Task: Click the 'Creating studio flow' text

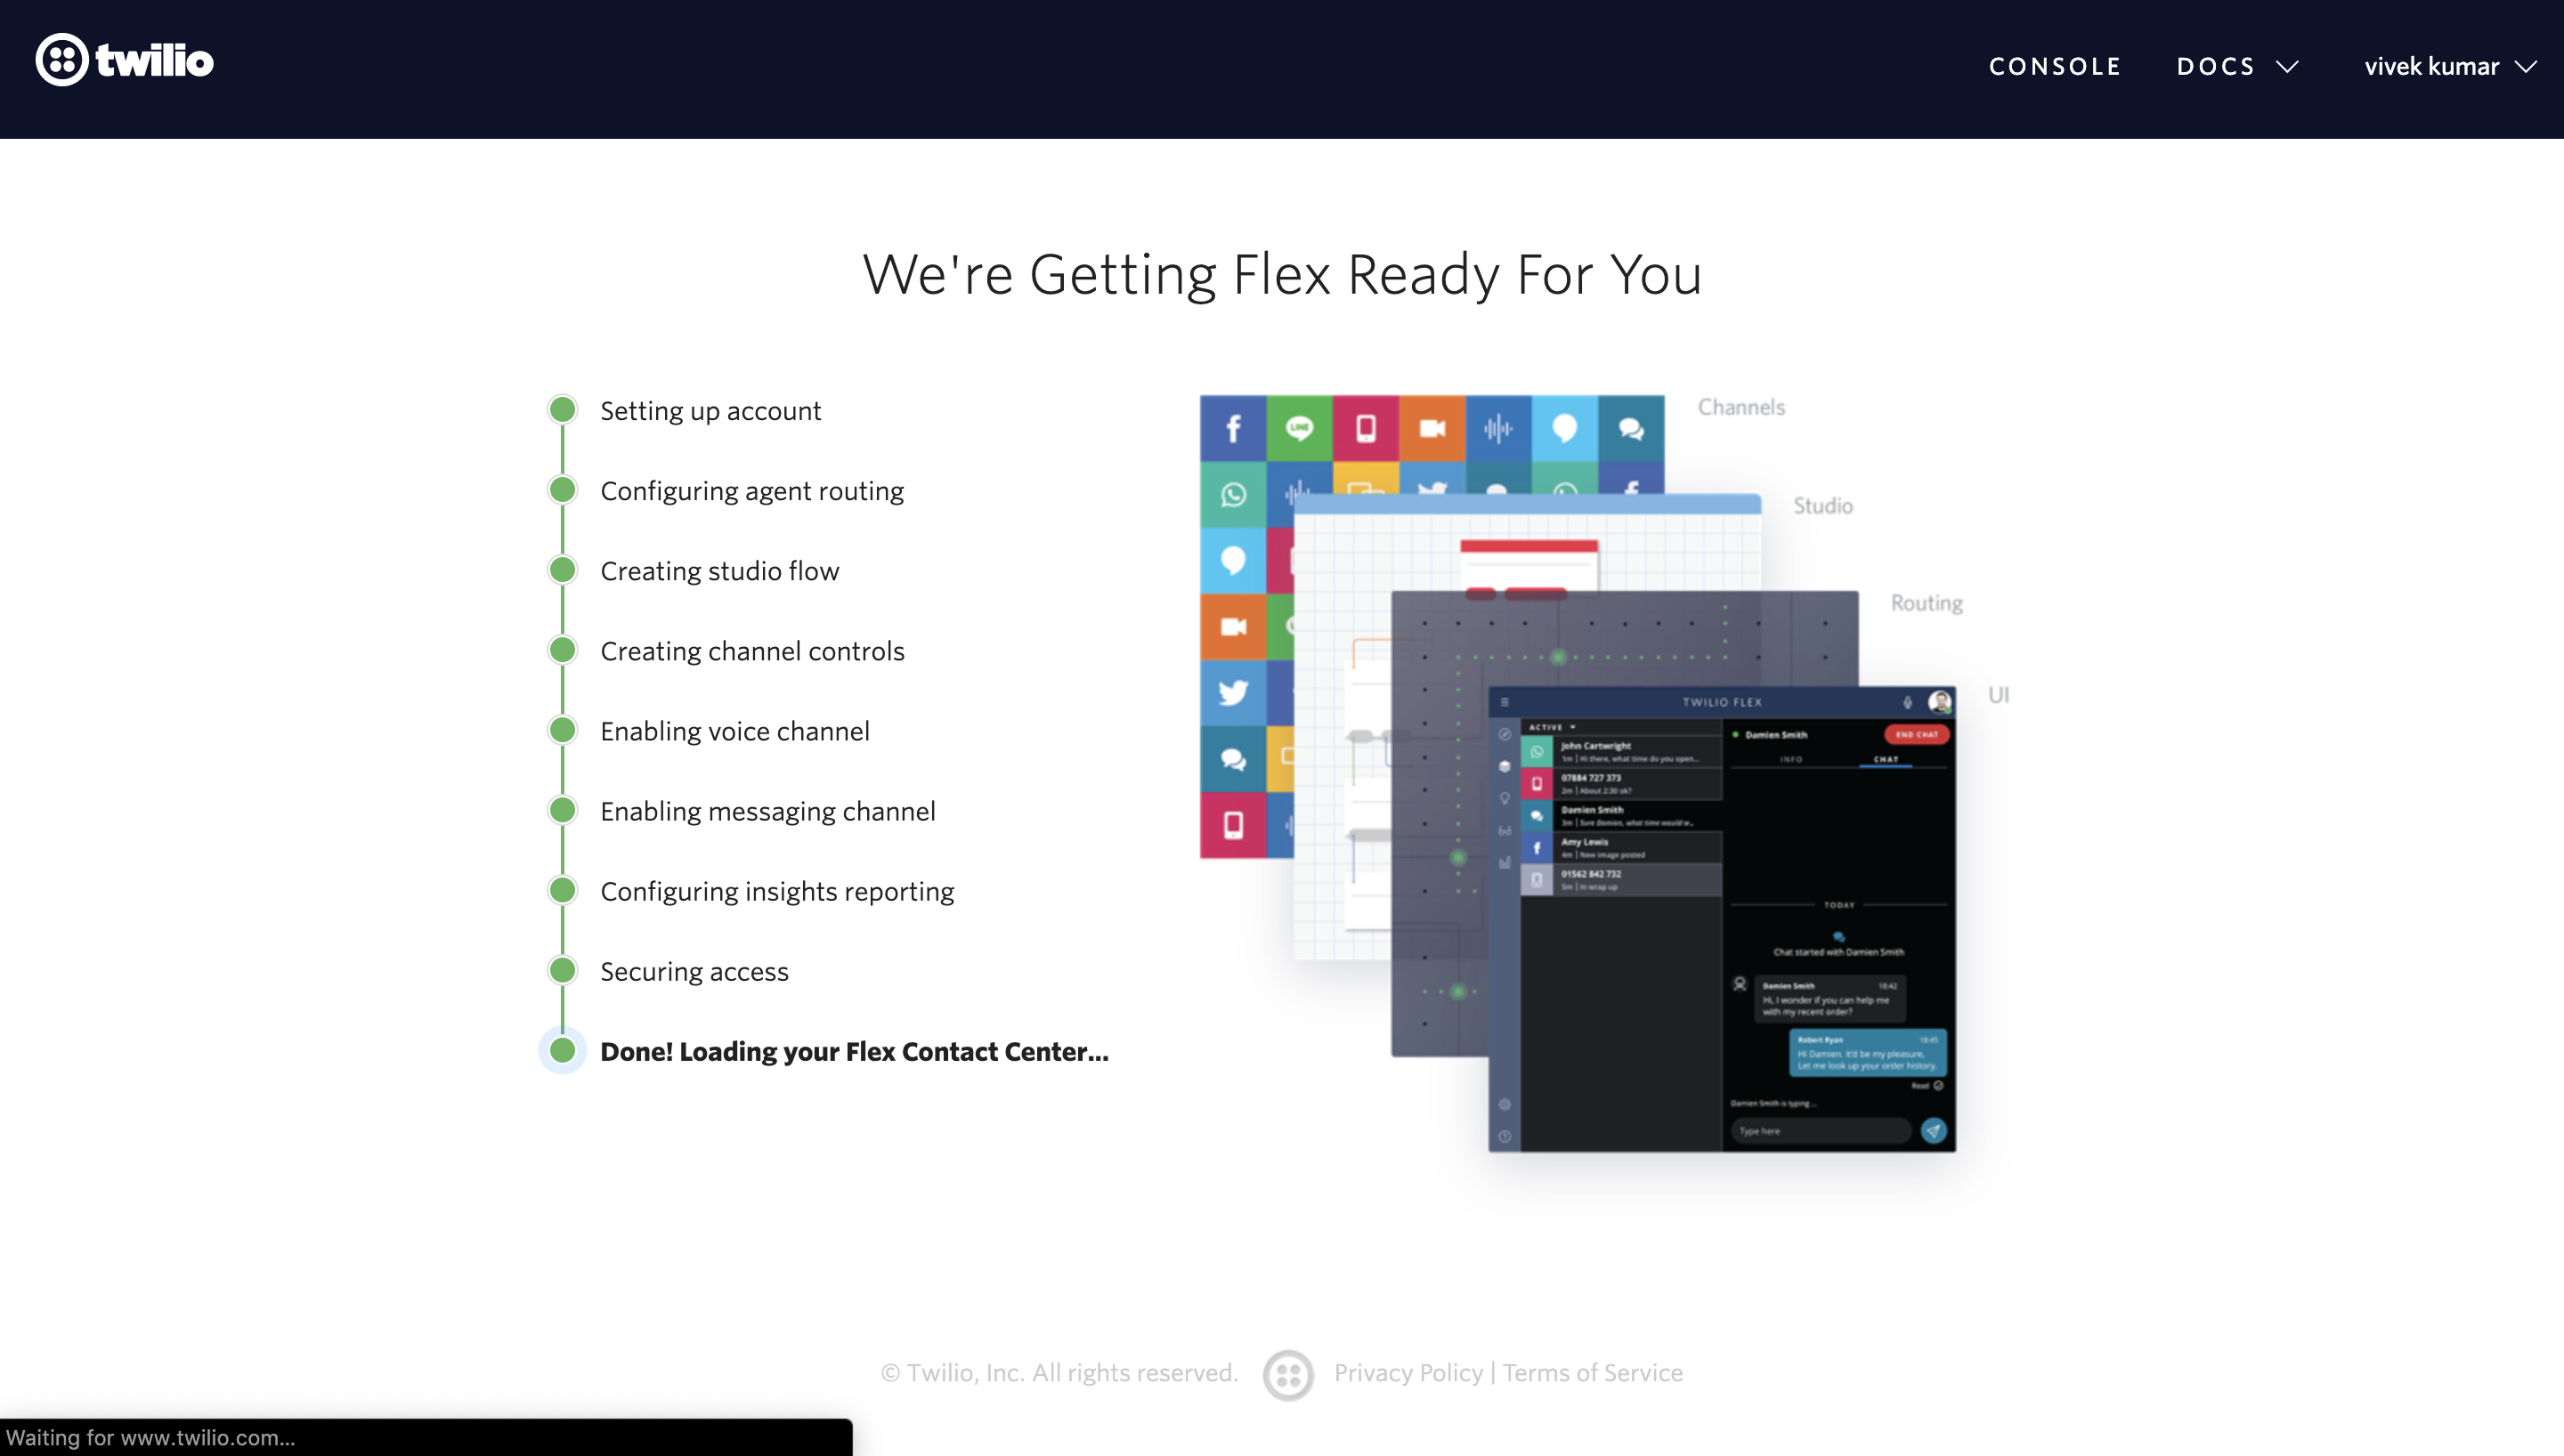Action: tap(720, 571)
